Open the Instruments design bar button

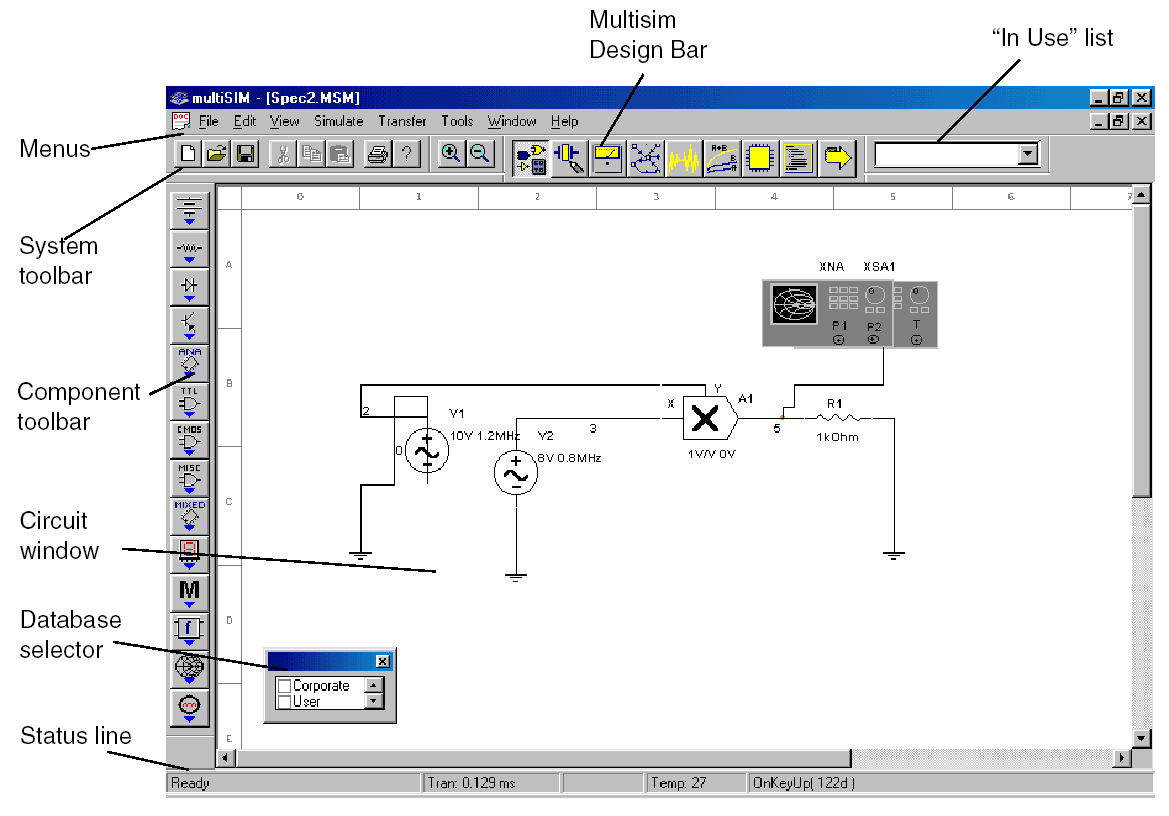coord(608,158)
